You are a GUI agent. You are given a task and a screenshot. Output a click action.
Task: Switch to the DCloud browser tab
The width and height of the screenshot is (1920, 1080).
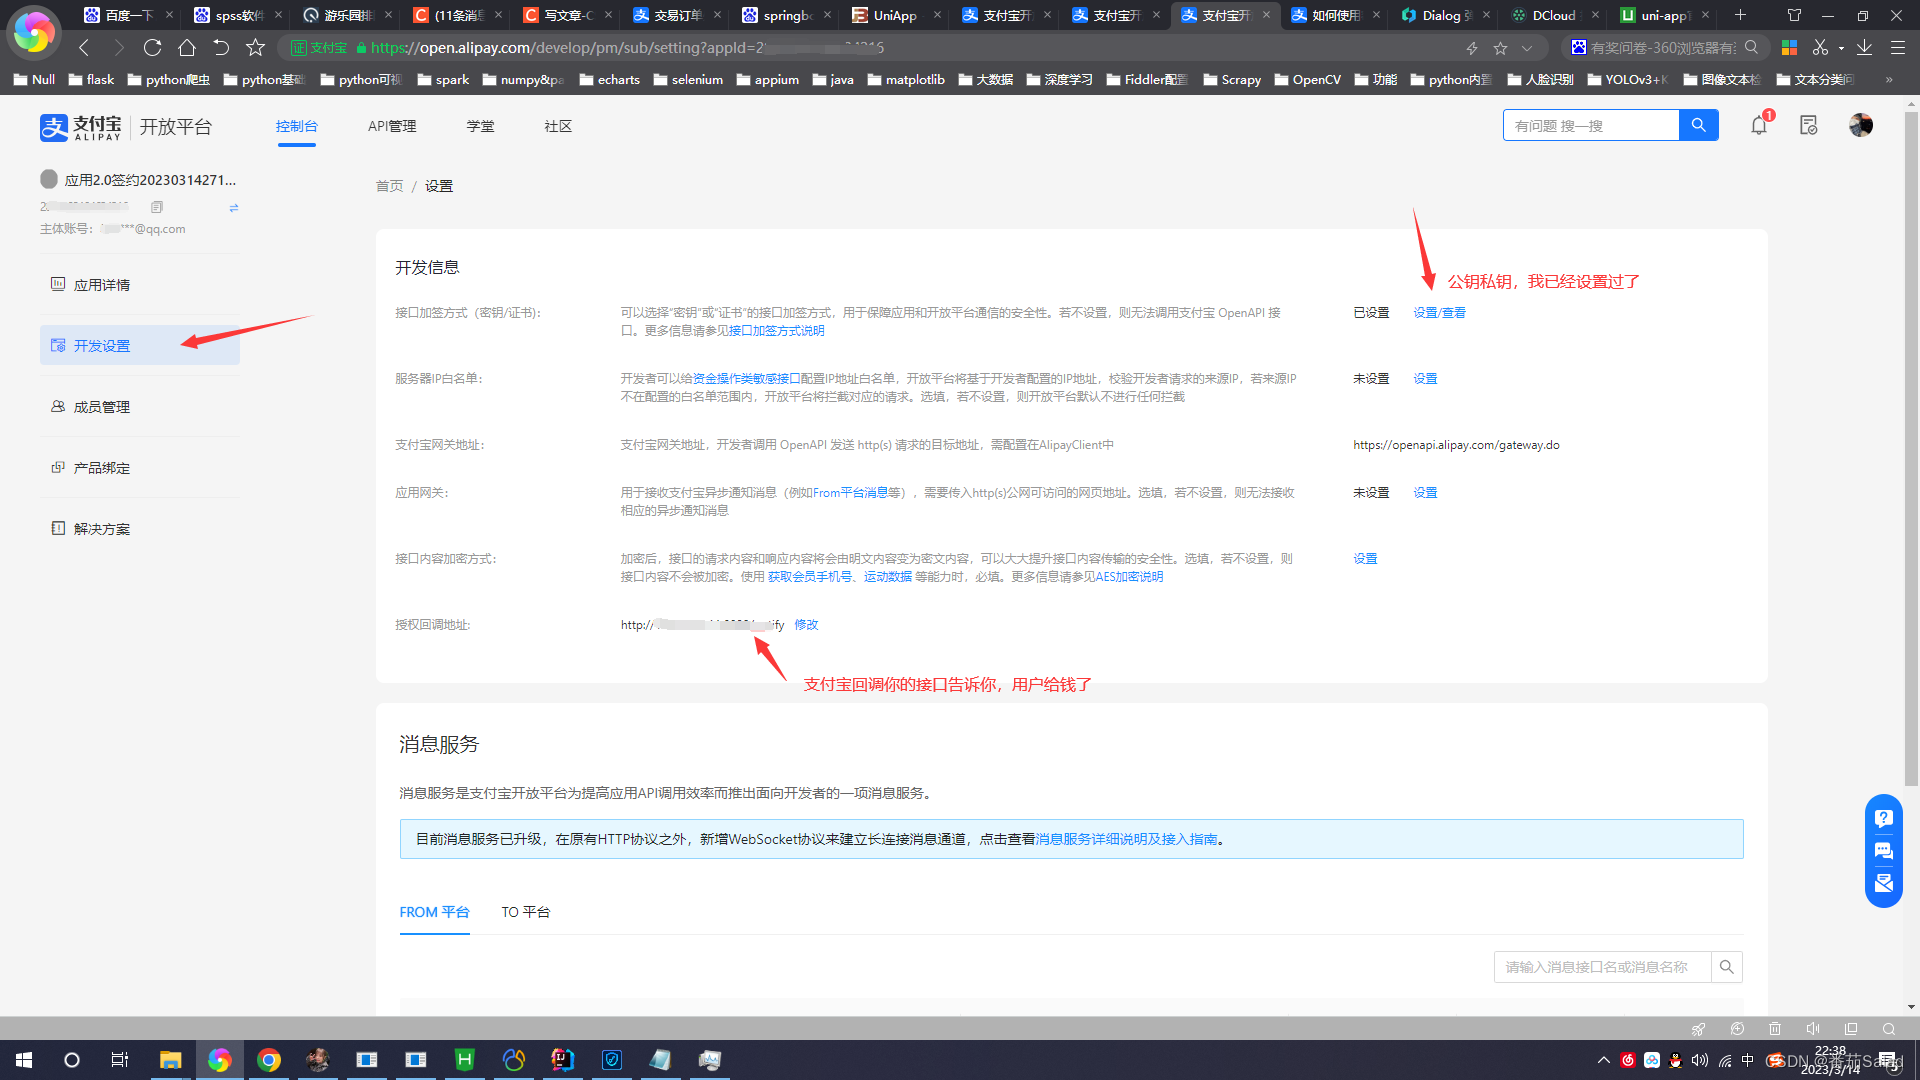1553,15
